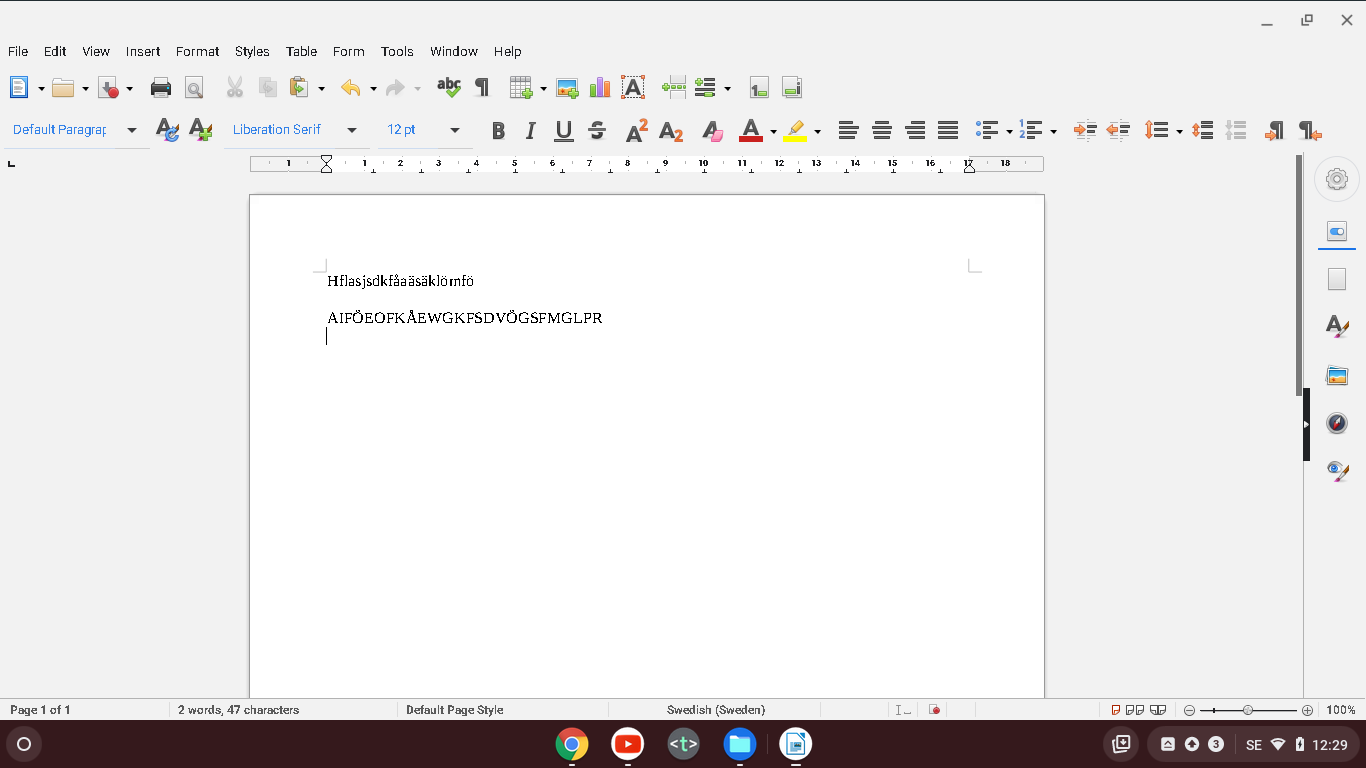Open the sidebar Gallery panel
The image size is (1366, 768).
point(1337,376)
